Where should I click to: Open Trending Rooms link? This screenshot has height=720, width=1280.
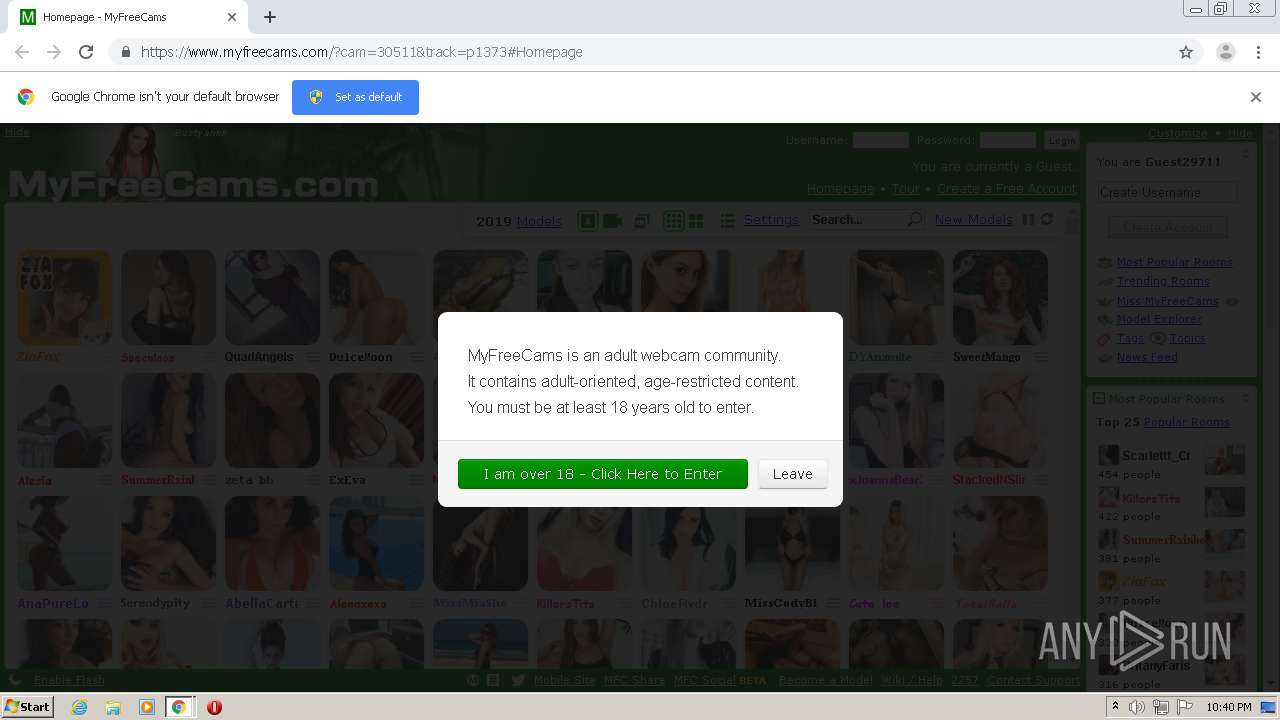tap(1163, 281)
